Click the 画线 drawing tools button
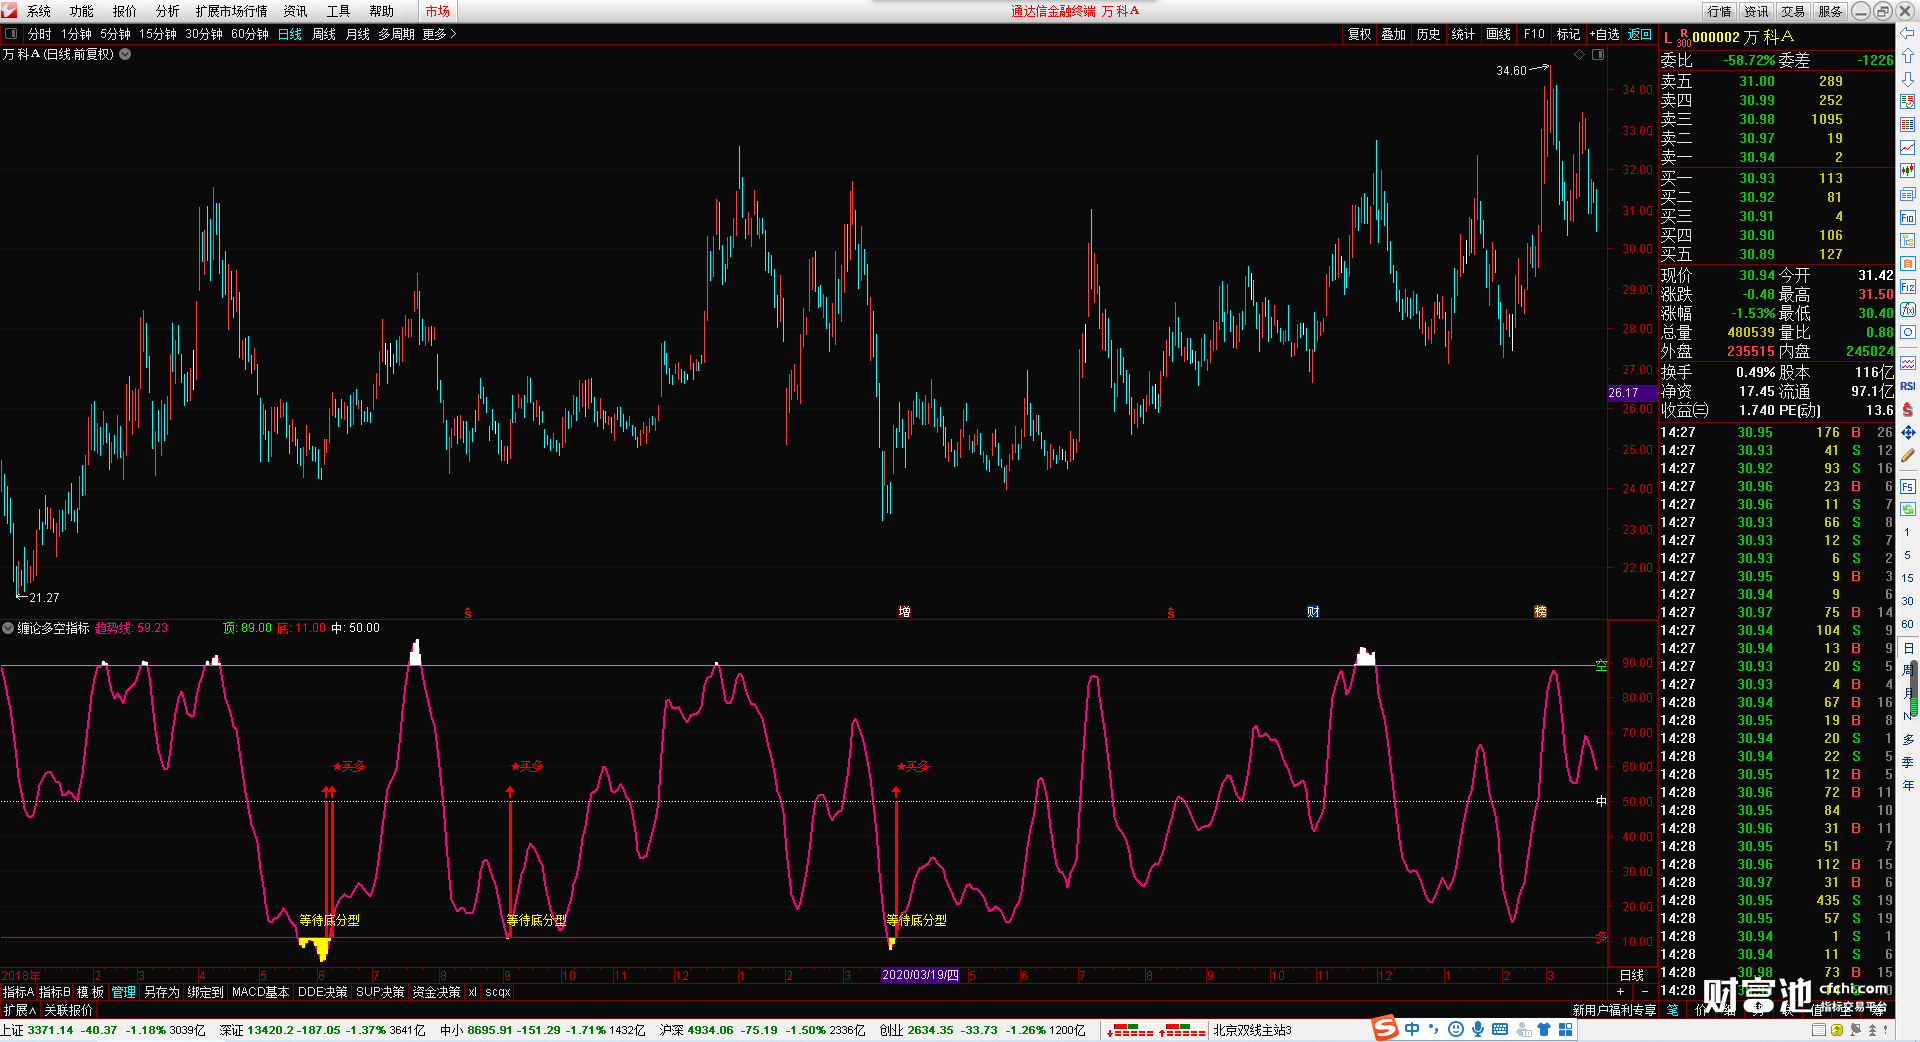The height and width of the screenshot is (1042, 1920). [1499, 34]
